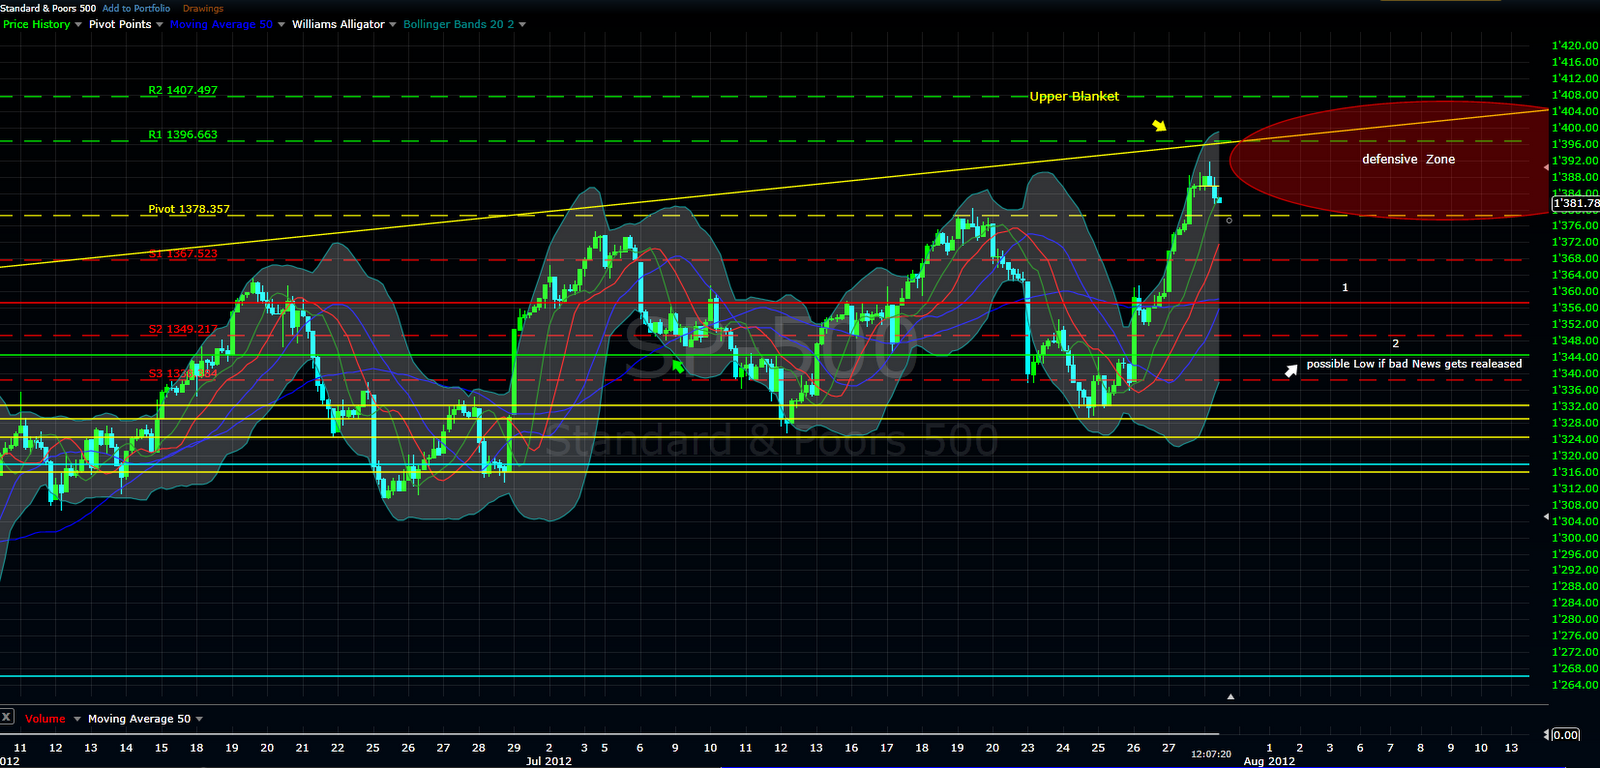Click the Jul 2012 month label

pyautogui.click(x=549, y=761)
